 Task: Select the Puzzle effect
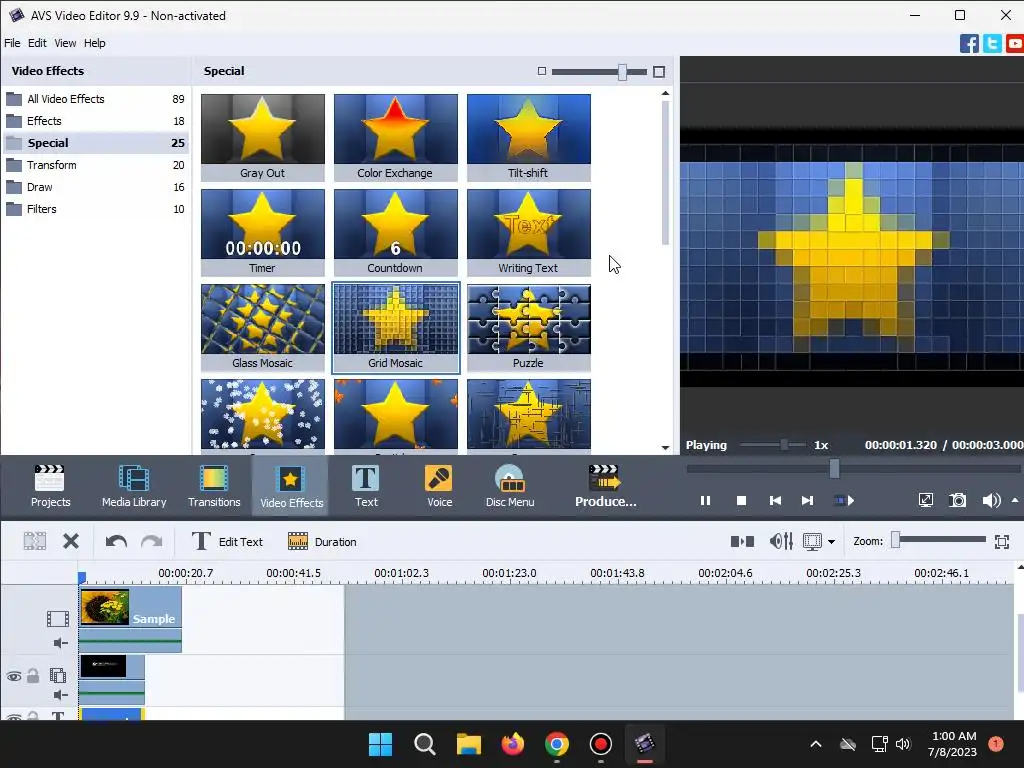tap(528, 327)
